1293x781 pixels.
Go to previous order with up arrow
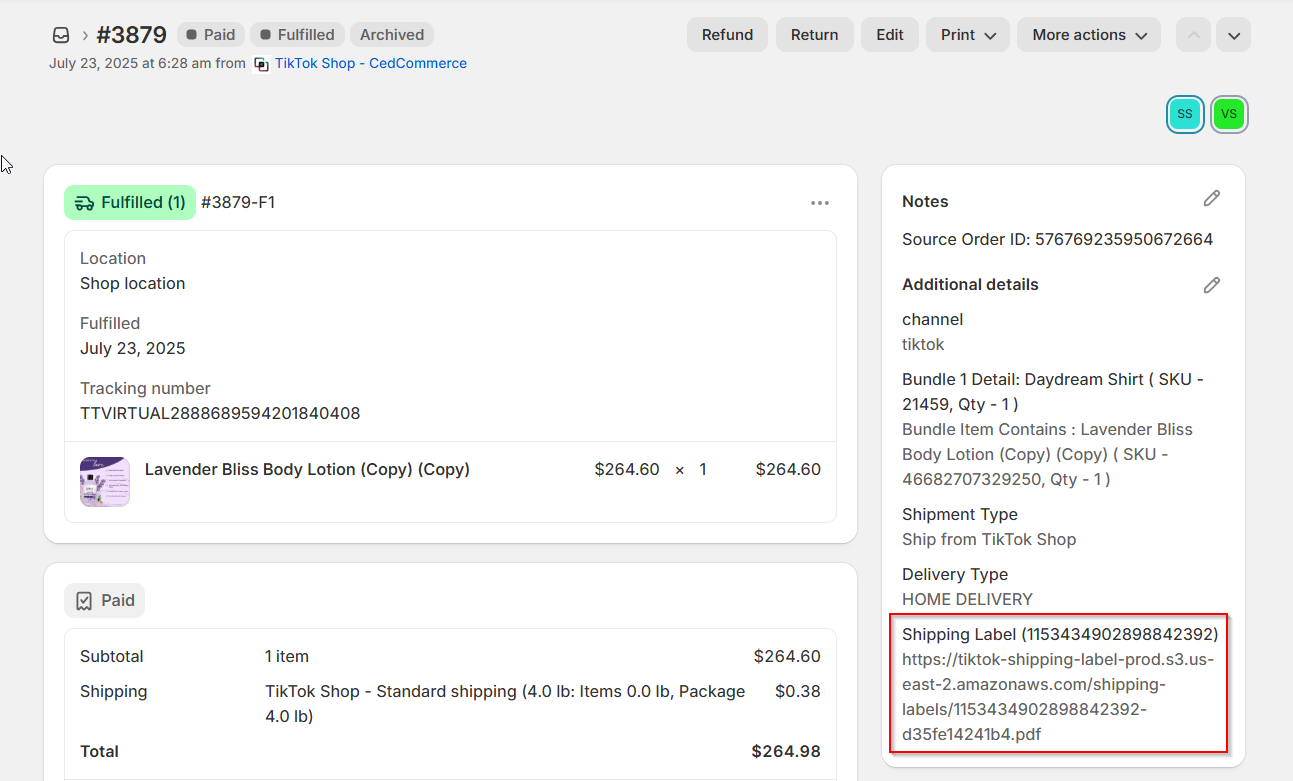tap(1192, 35)
